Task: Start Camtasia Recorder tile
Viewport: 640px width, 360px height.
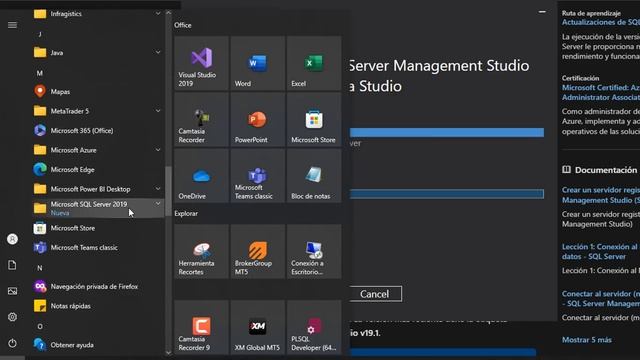Action: pos(201,120)
